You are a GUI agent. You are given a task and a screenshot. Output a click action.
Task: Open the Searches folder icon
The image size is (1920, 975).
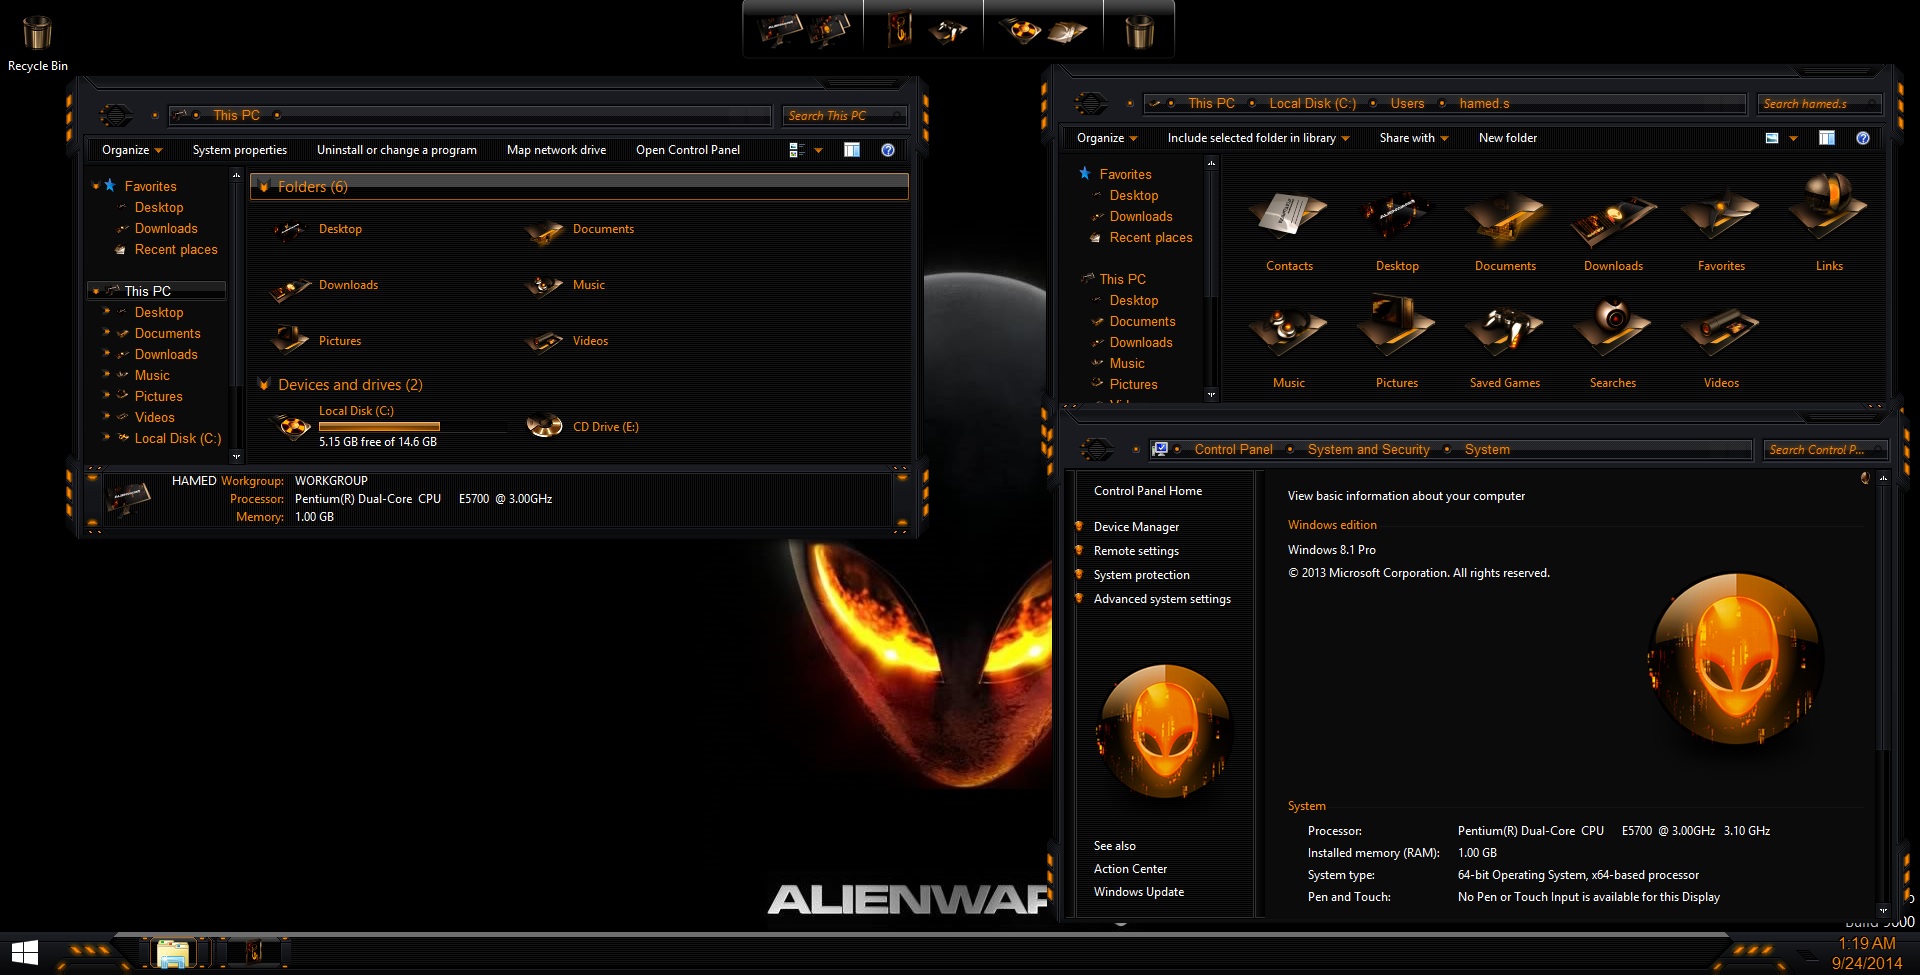coord(1612,332)
